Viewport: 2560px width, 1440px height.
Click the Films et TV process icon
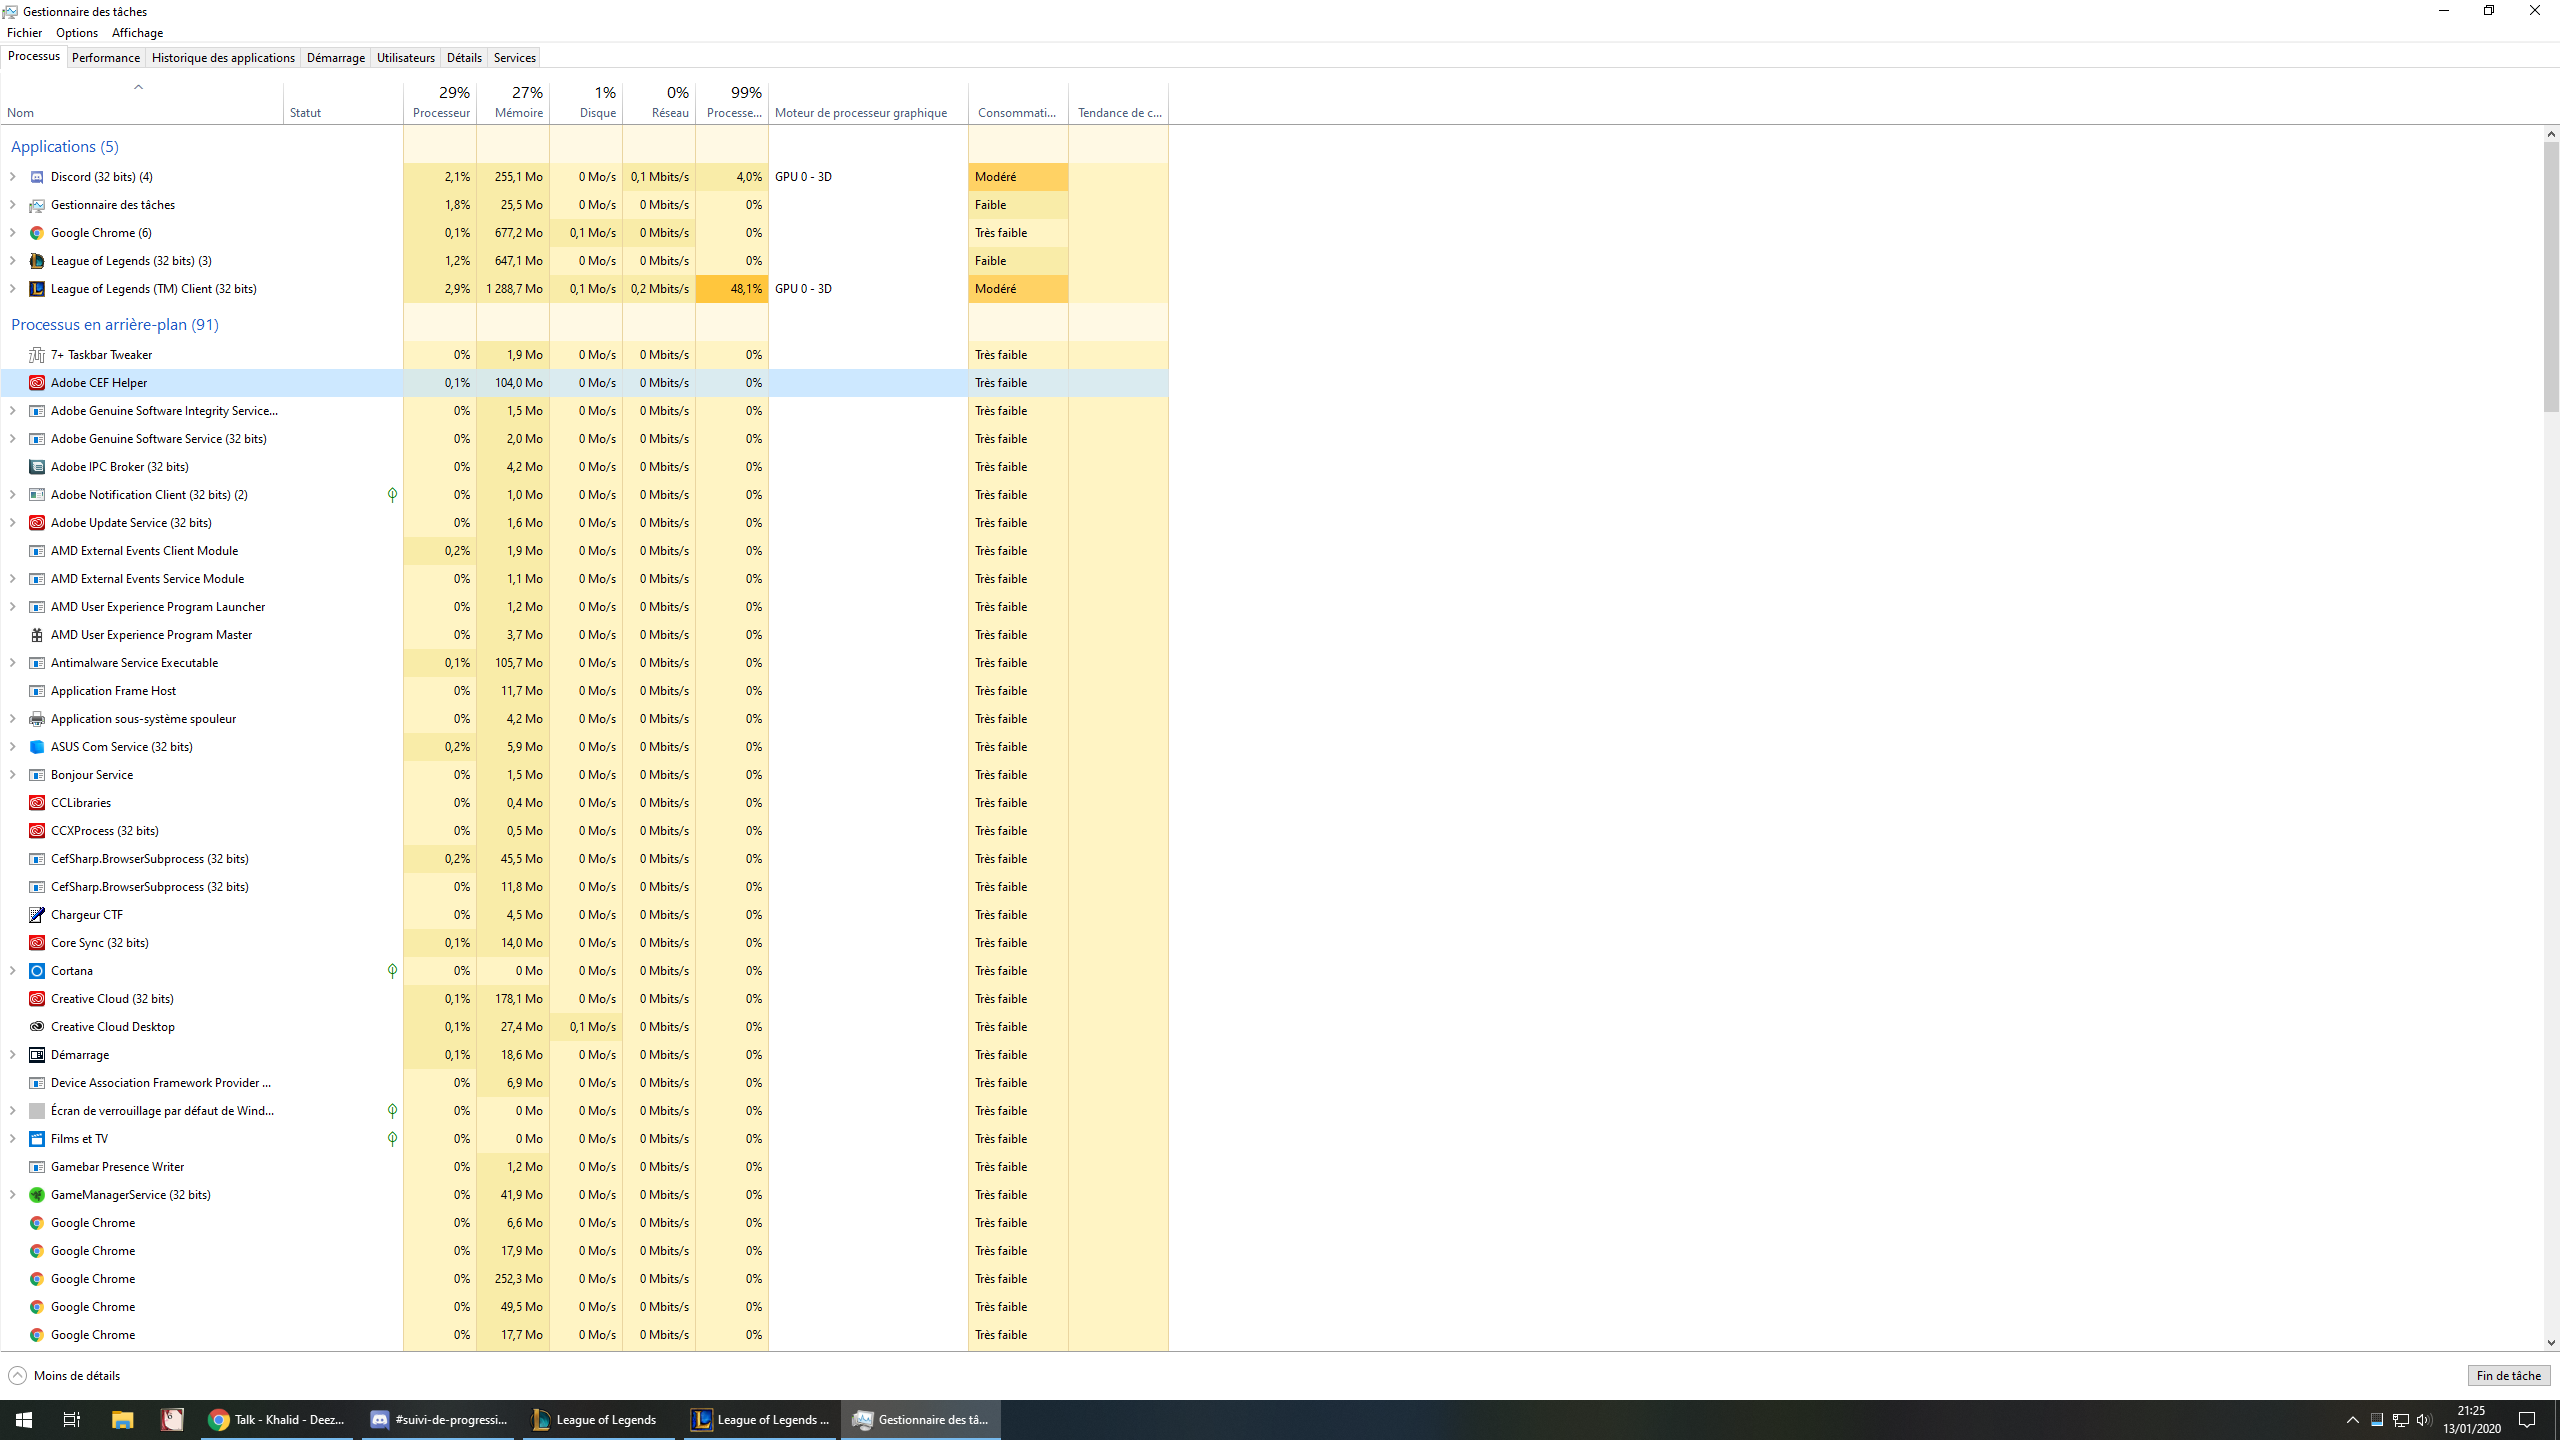(37, 1139)
